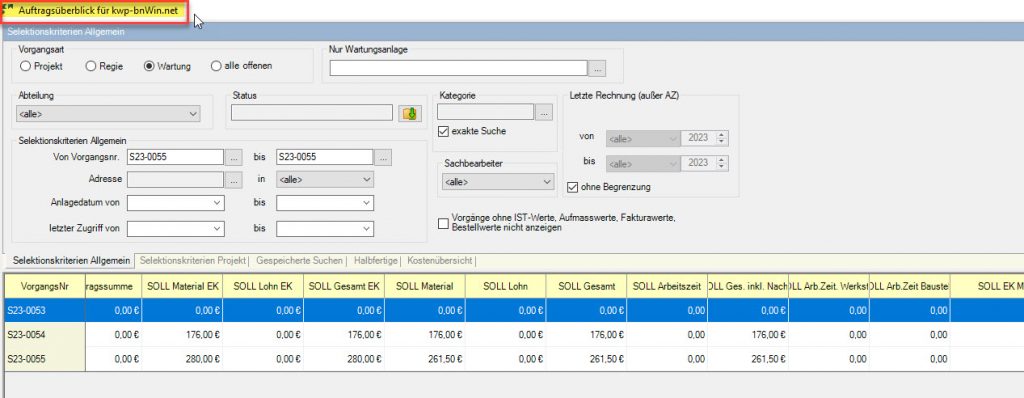Open Letzte Rechnung von month dropdown
Image resolution: width=1024 pixels, height=398 pixels.
pyautogui.click(x=643, y=139)
